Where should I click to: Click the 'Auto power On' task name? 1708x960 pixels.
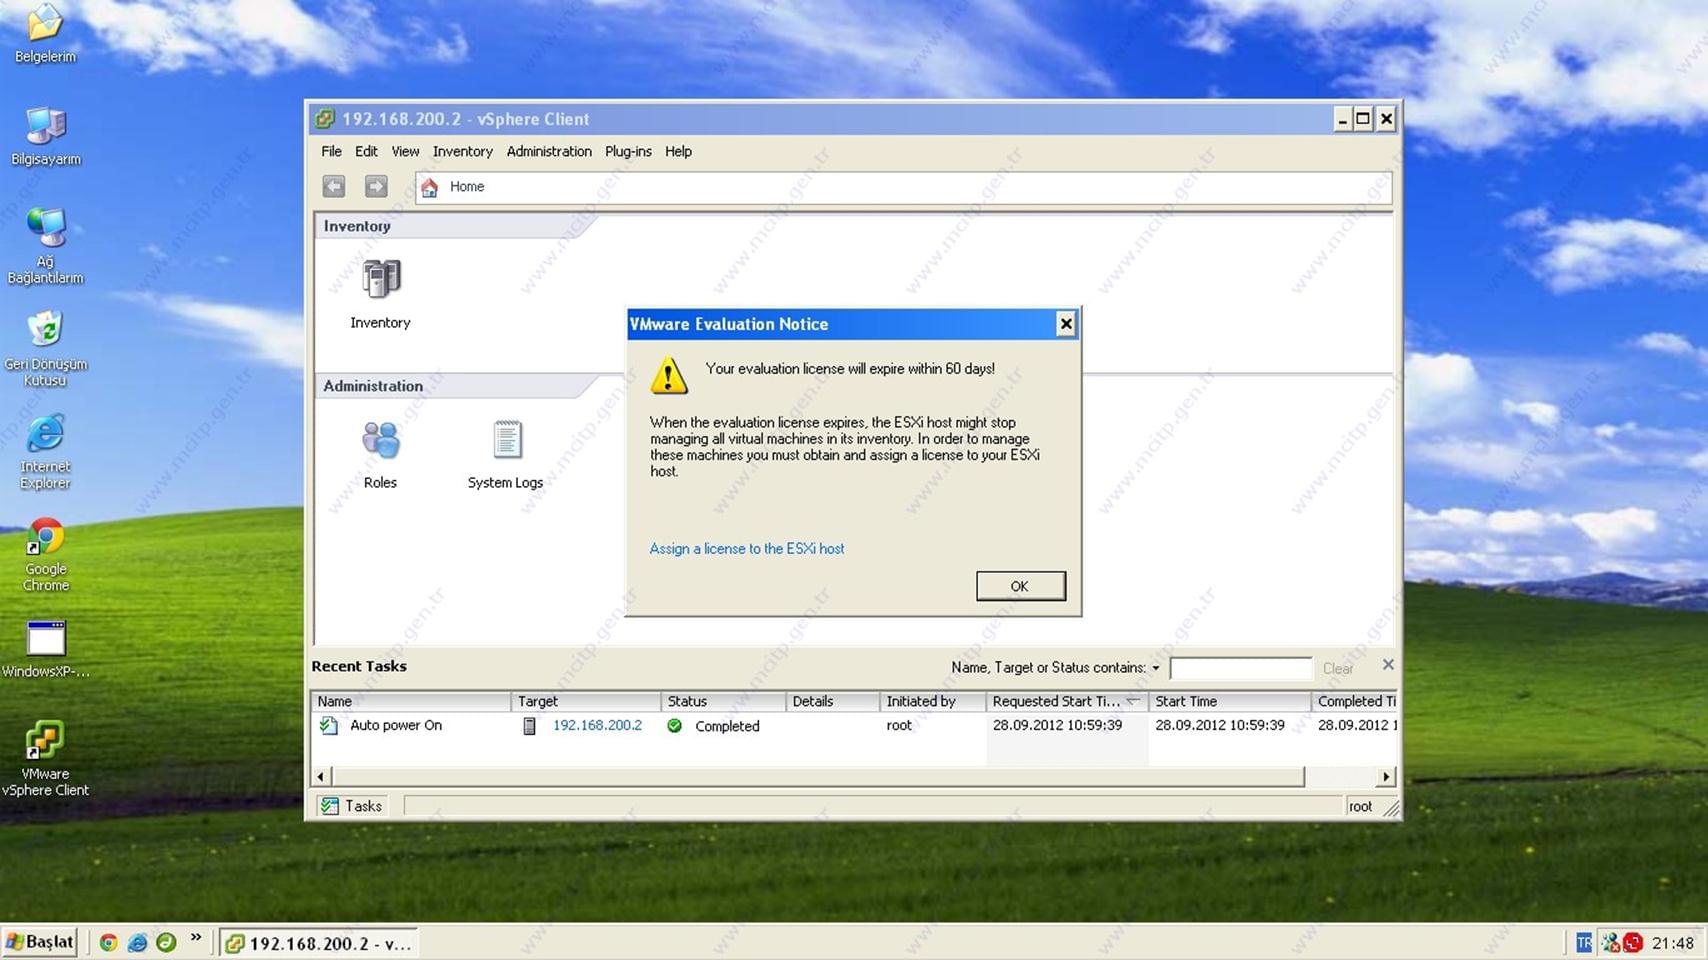[x=396, y=726]
